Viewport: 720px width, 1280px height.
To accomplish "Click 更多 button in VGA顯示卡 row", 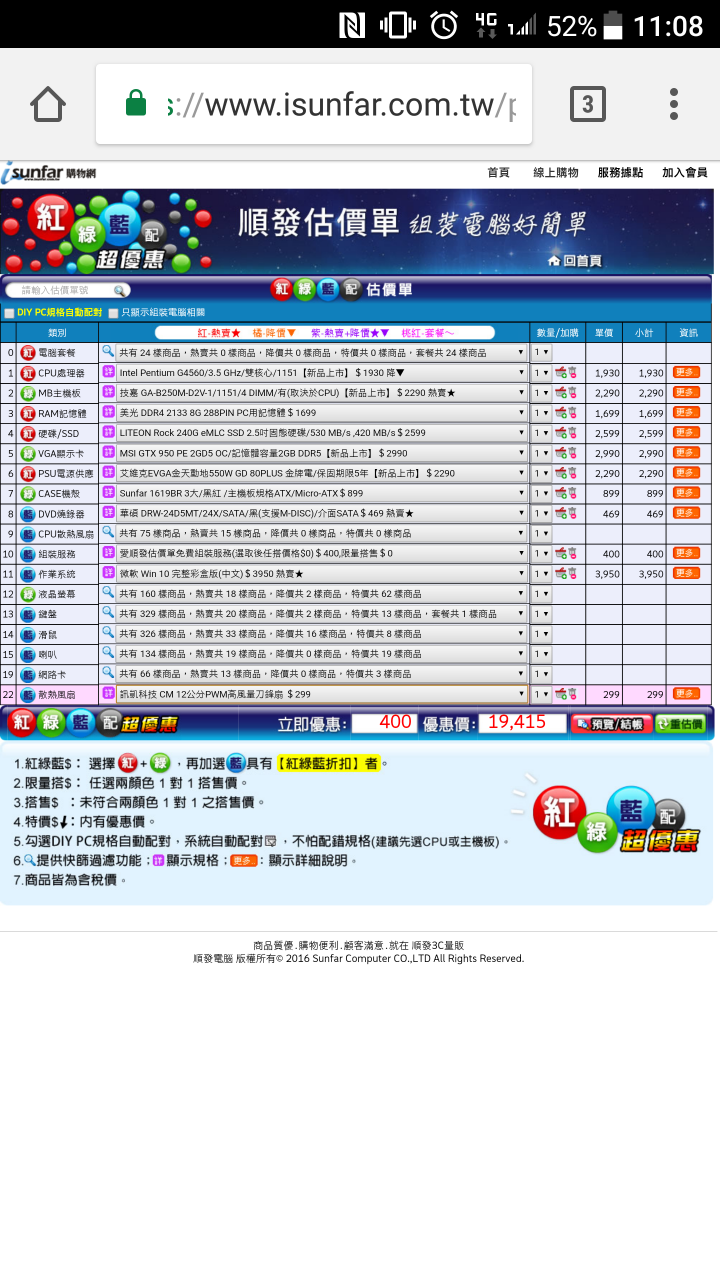I will 686,453.
